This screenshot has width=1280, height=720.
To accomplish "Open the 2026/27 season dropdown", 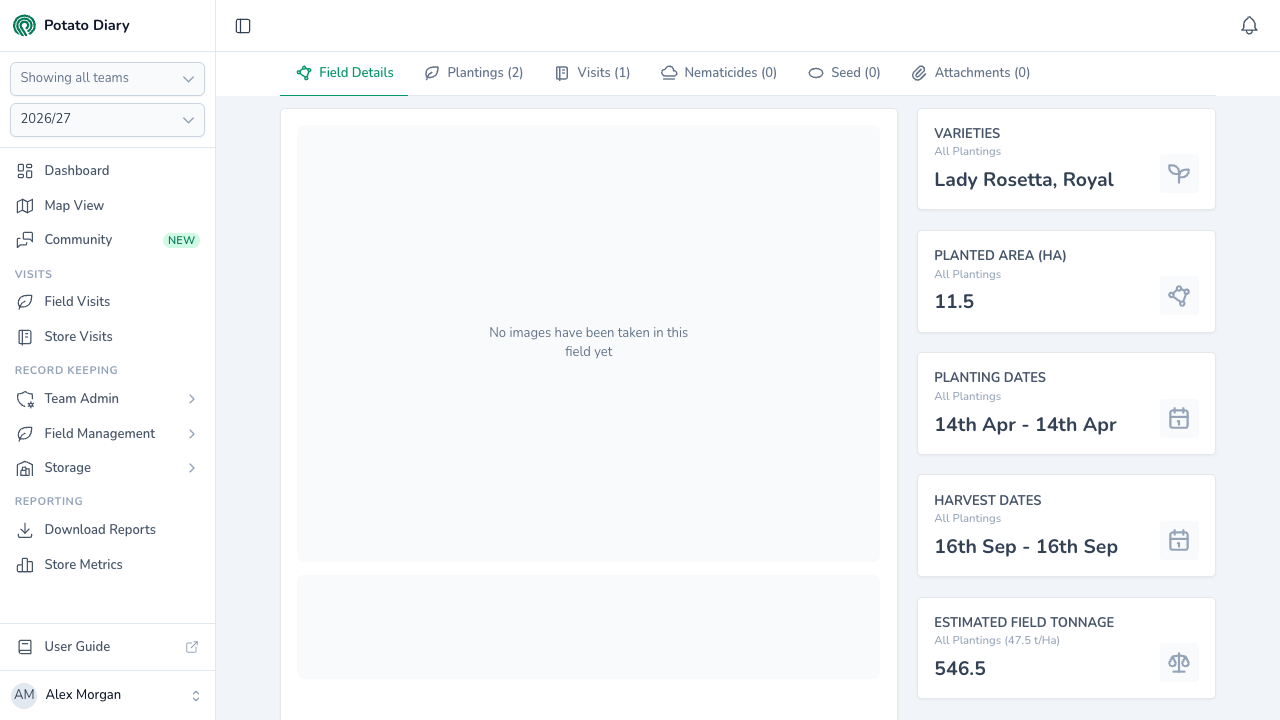I will [107, 120].
